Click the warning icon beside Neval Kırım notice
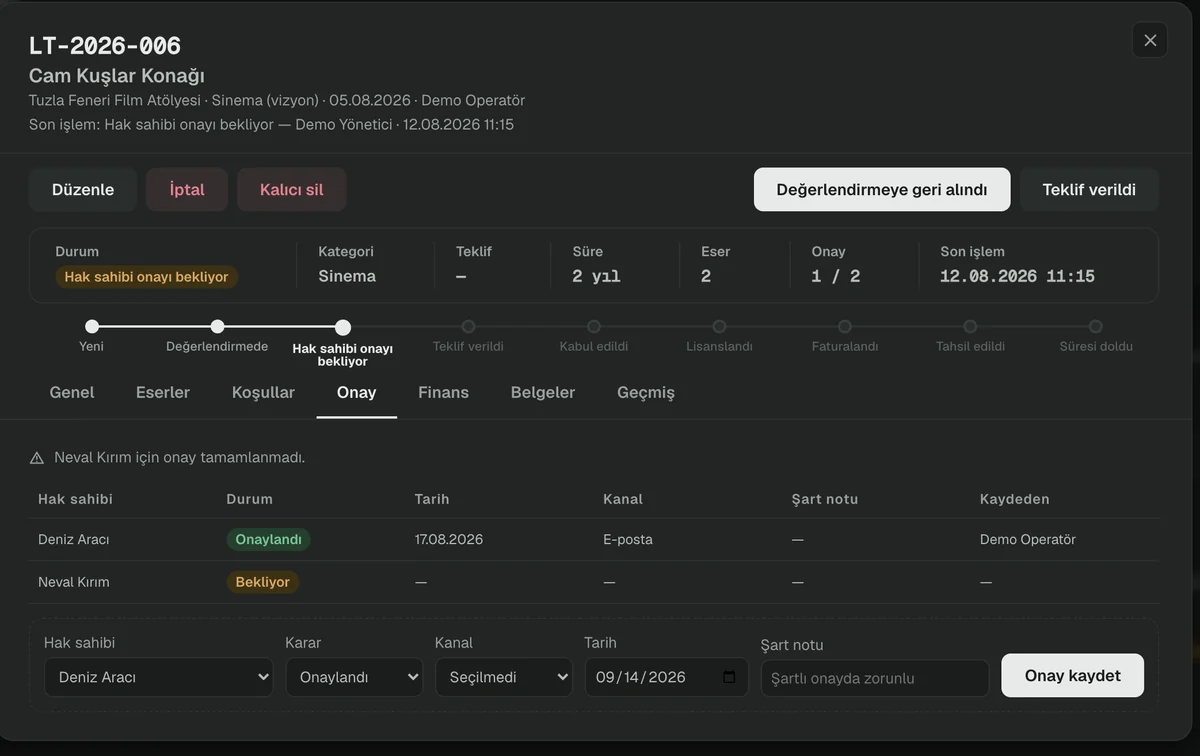1200x756 pixels. pos(37,458)
